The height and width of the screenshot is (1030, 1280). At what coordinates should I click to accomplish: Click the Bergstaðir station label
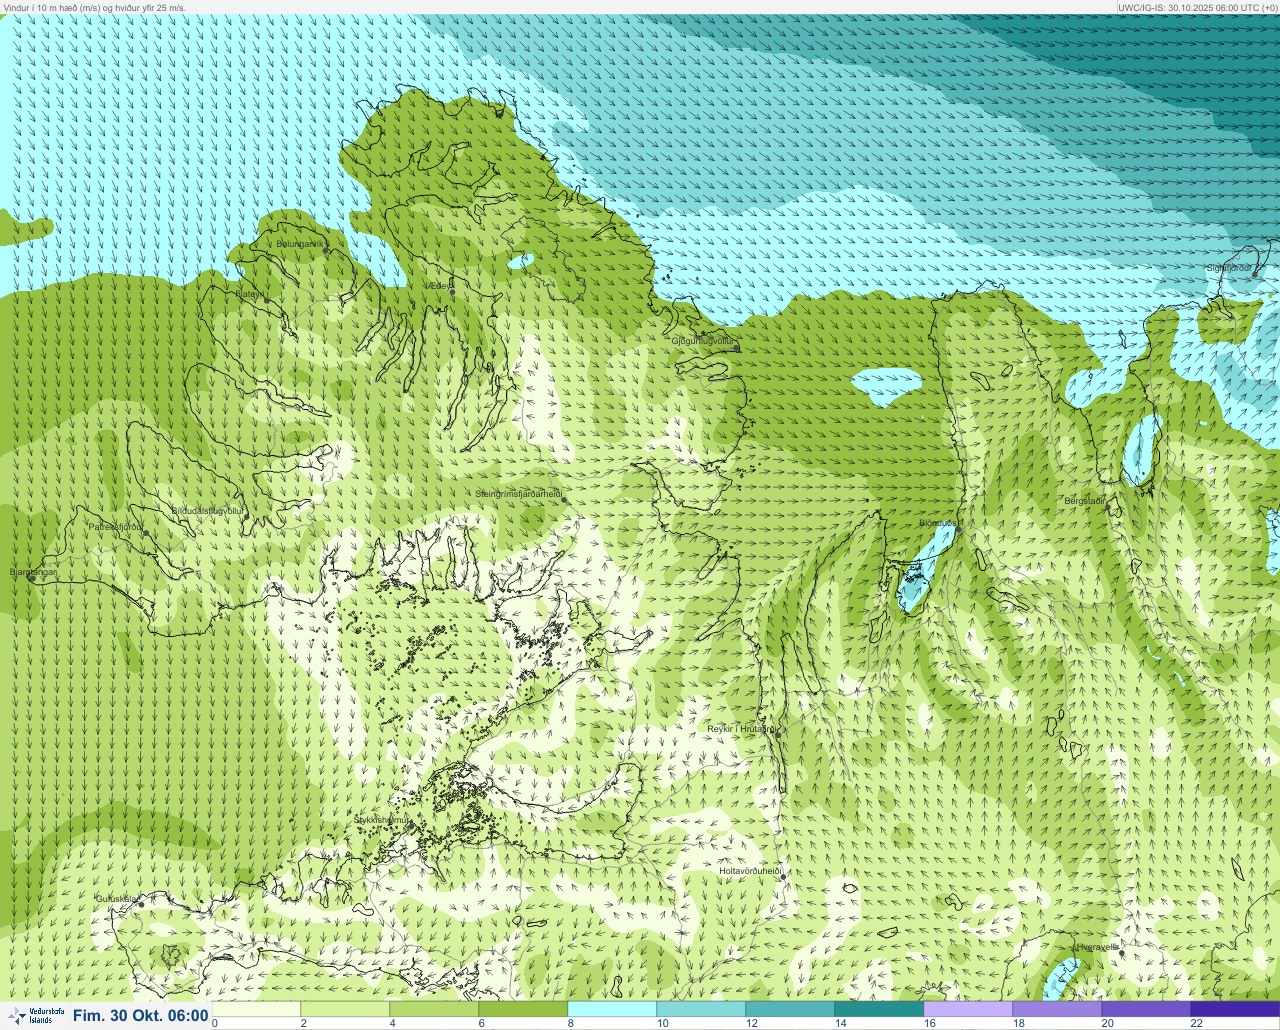pos(1085,501)
